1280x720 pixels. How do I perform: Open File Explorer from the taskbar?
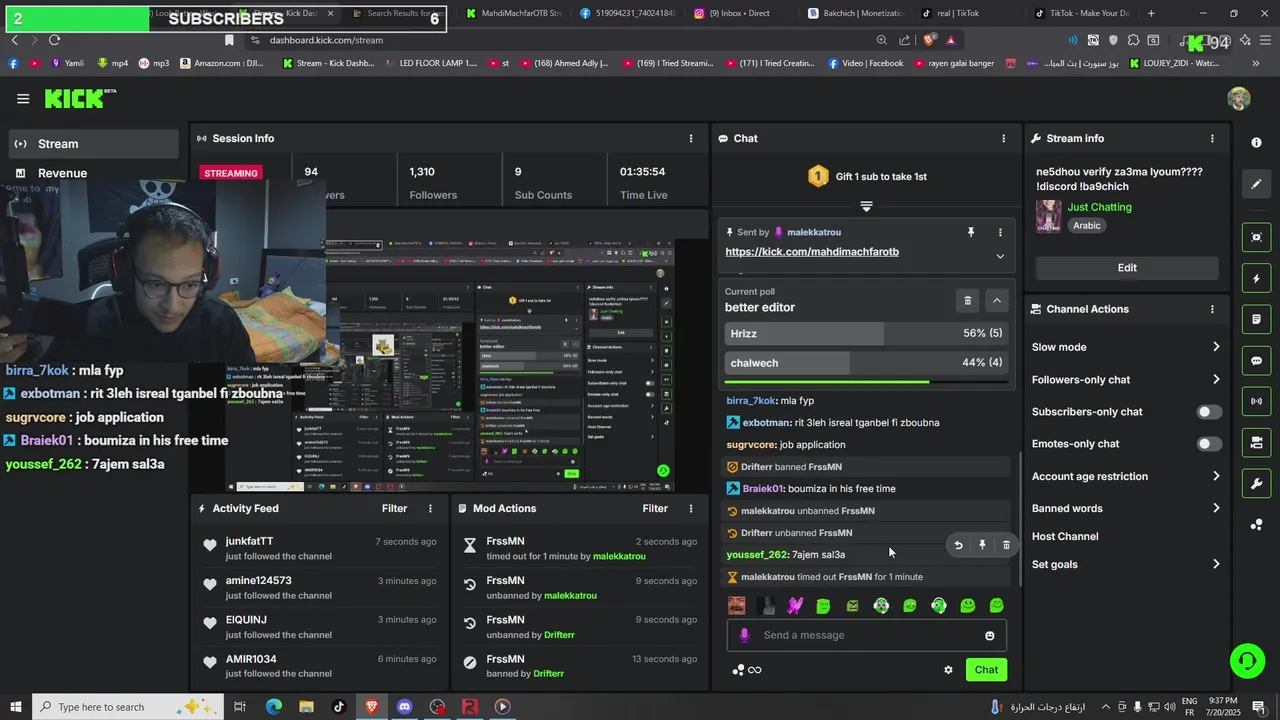coord(306,707)
